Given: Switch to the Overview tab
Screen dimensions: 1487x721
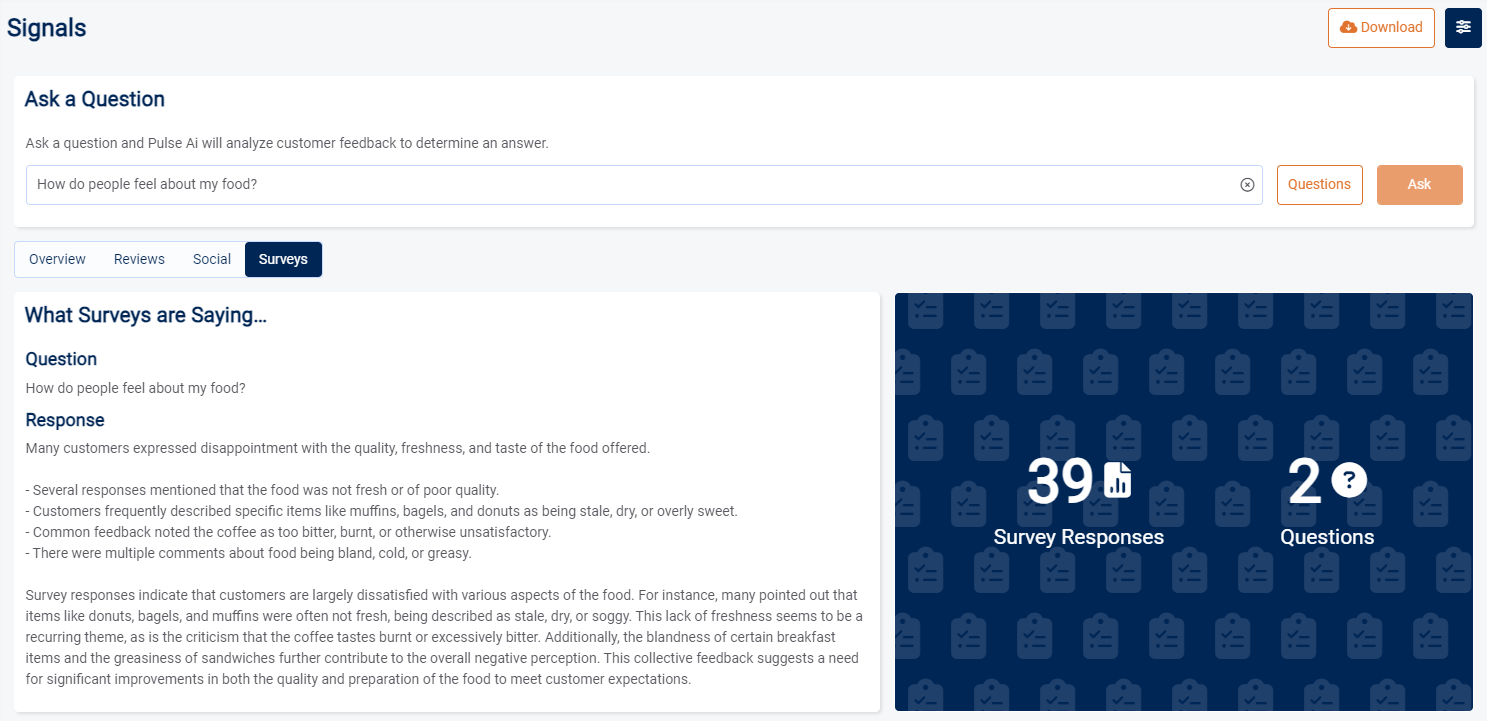Looking at the screenshot, I should pyautogui.click(x=57, y=259).
